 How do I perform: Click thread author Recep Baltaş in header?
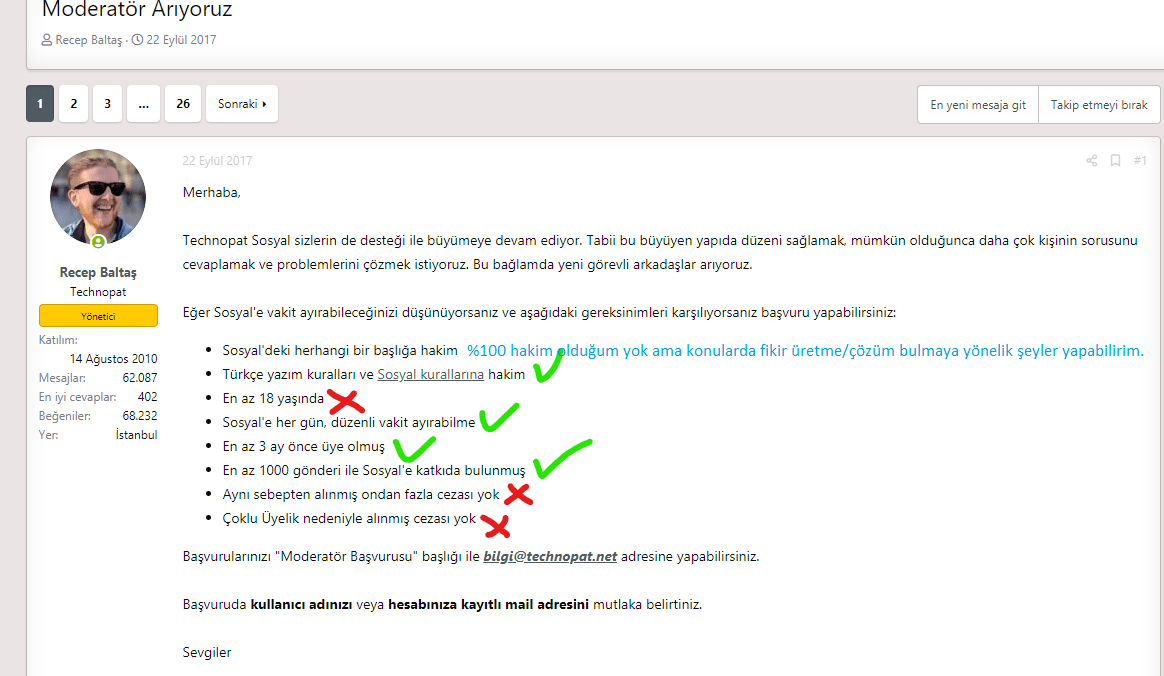click(88, 40)
